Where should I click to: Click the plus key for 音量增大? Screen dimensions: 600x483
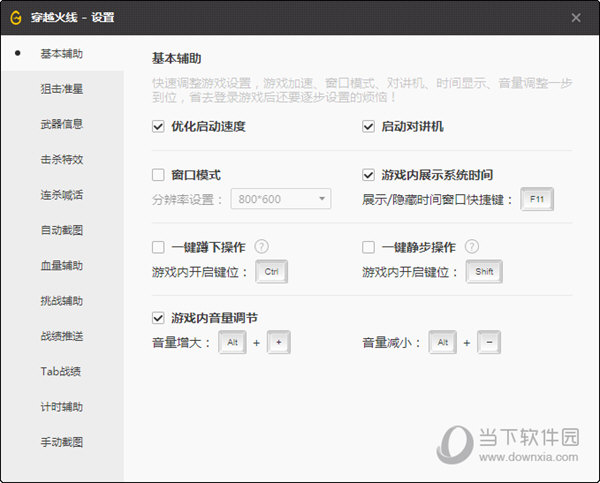coord(279,342)
